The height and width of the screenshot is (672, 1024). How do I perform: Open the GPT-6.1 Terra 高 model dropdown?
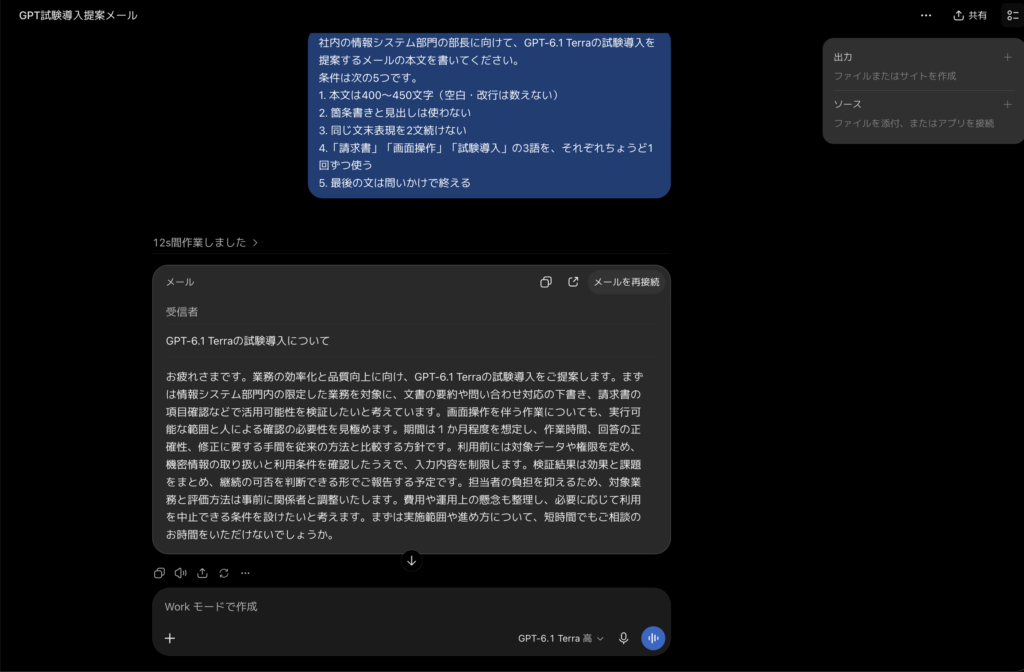[x=560, y=638]
